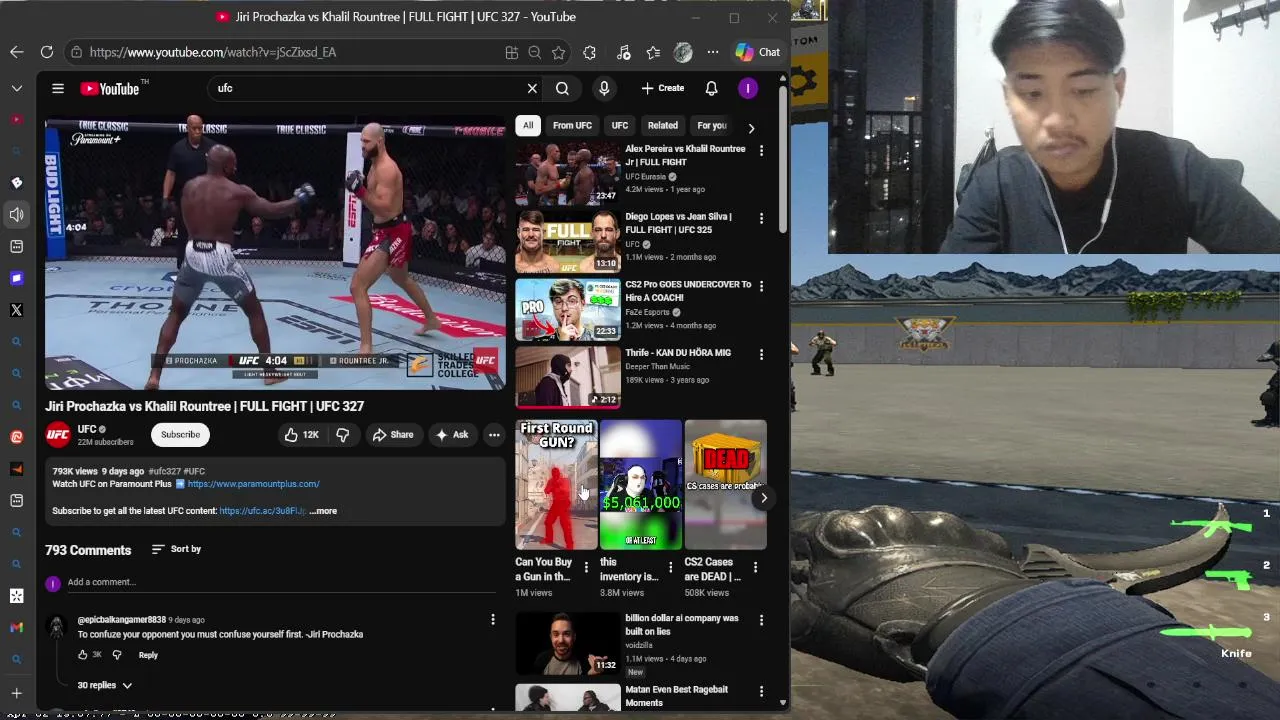Subscribe to the UFC channel
Screen dimensions: 1280x720
coord(181,434)
